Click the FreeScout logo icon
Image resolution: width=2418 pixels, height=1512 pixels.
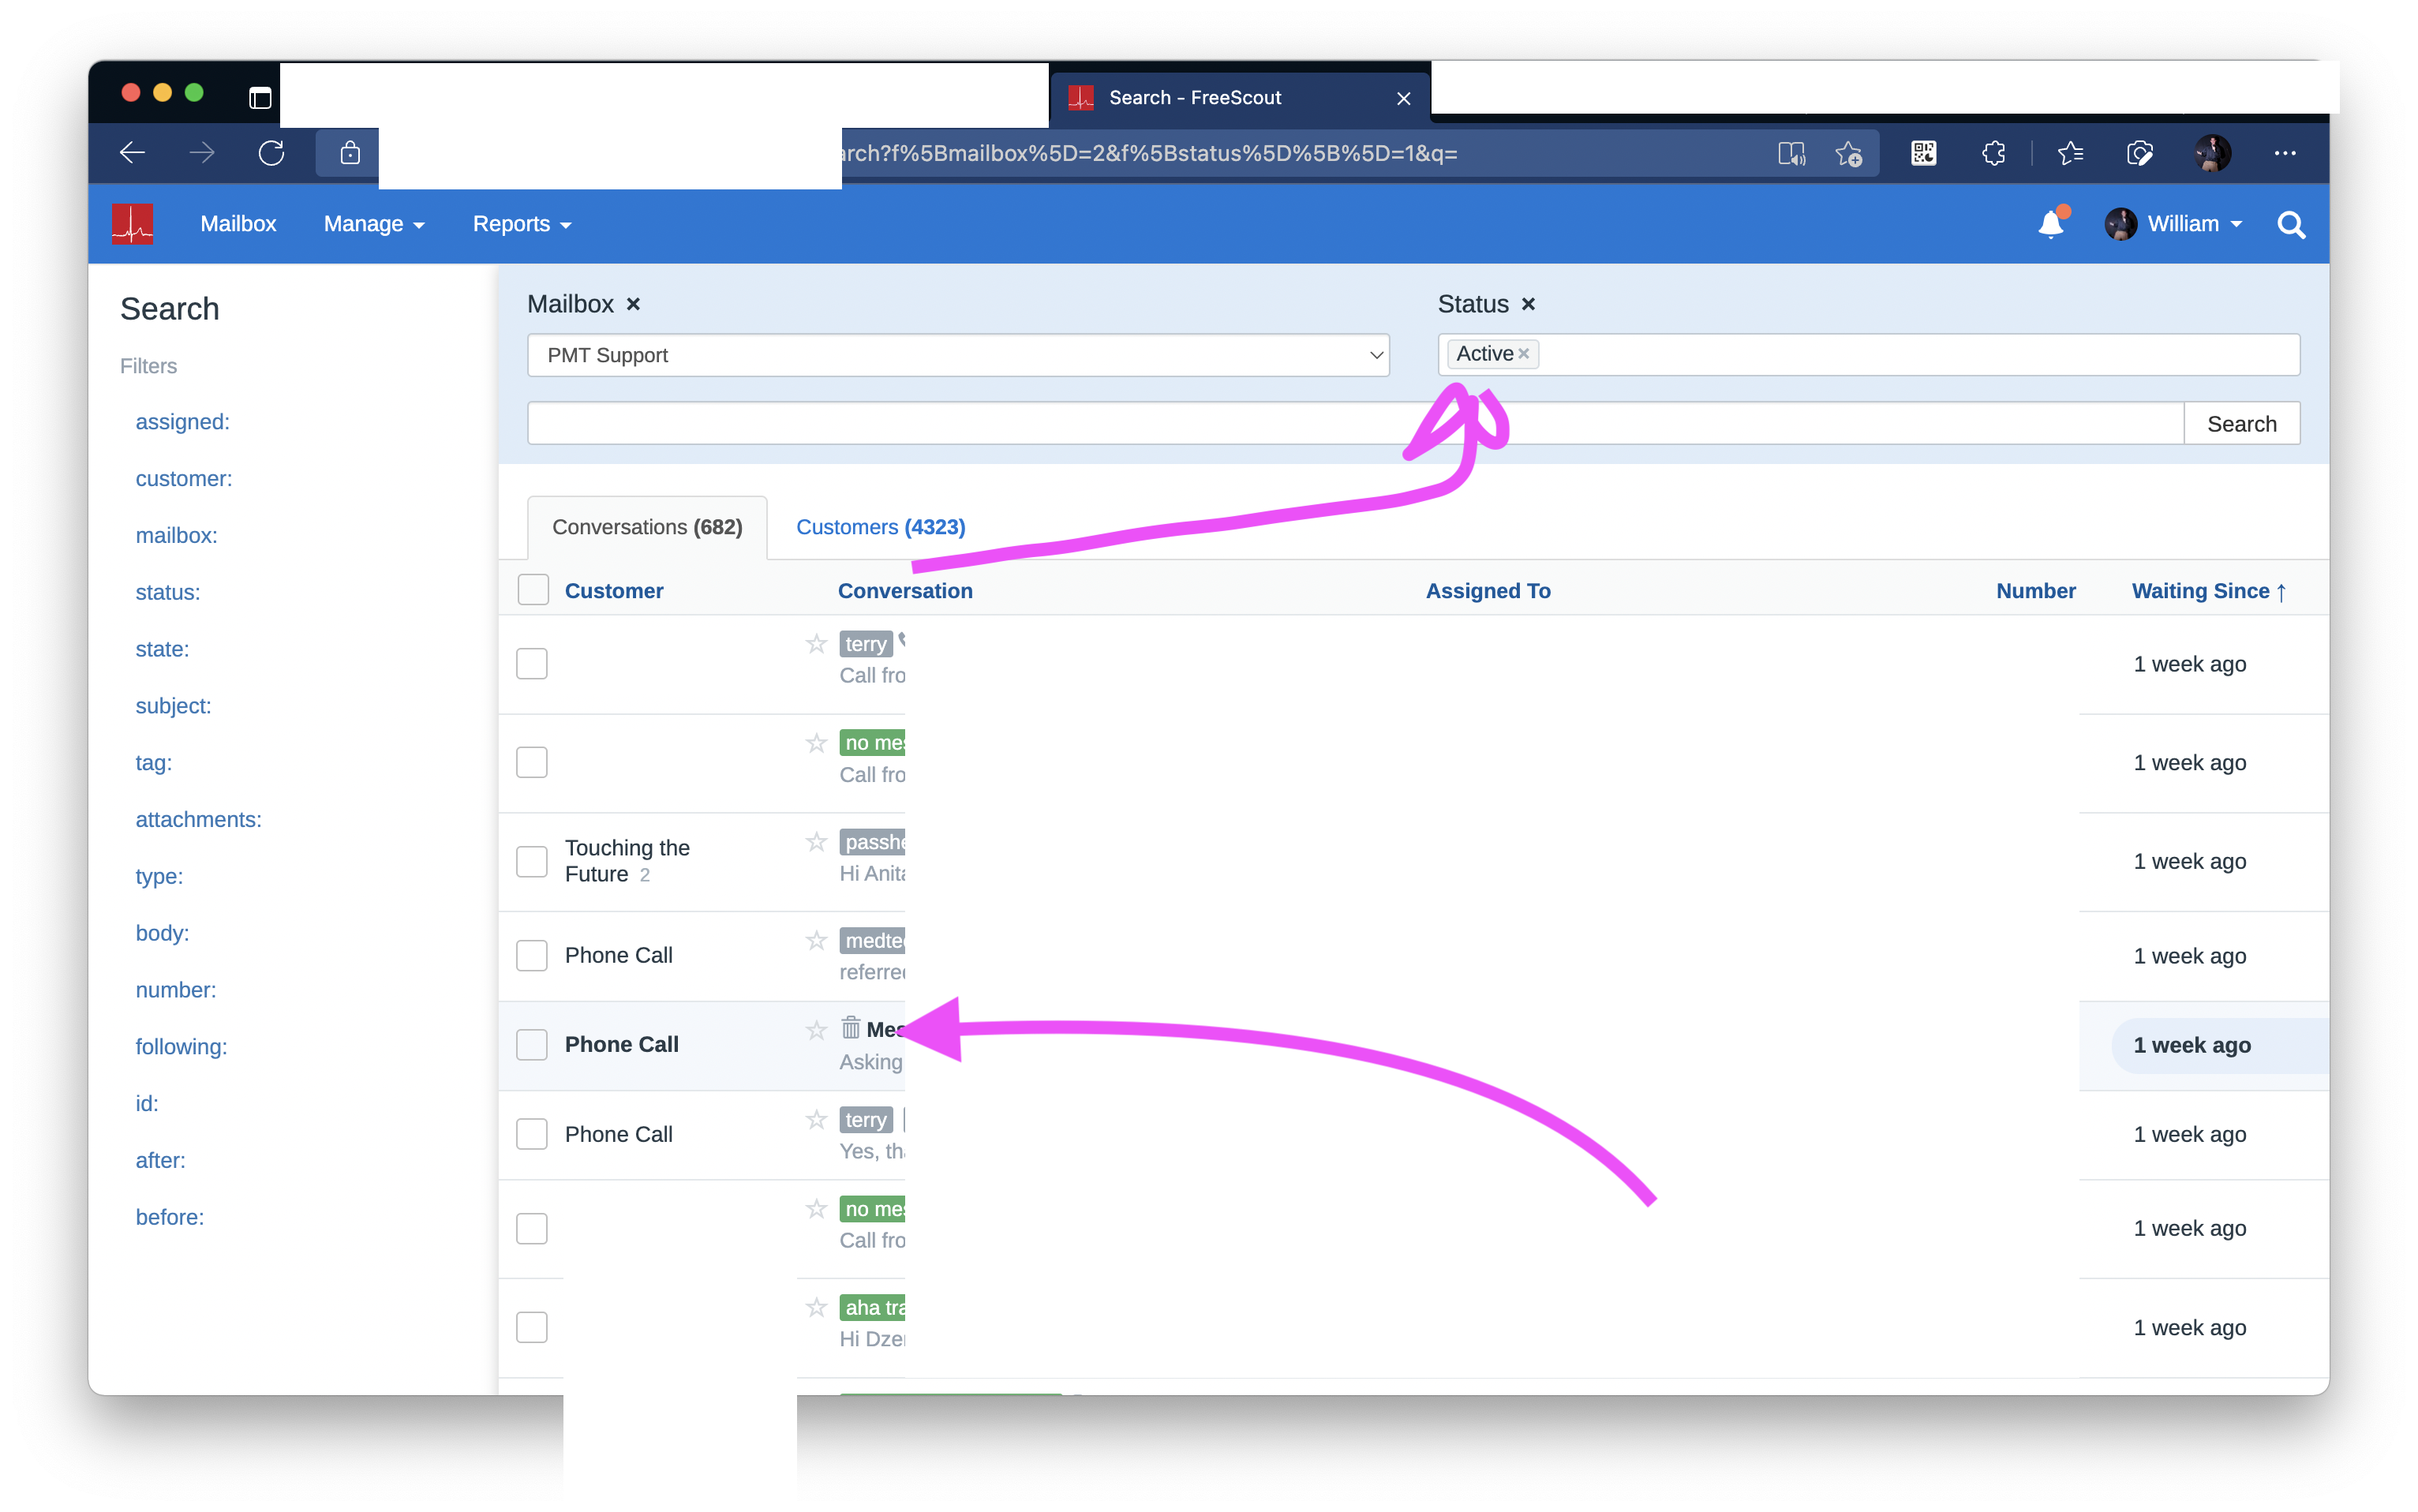coord(132,223)
